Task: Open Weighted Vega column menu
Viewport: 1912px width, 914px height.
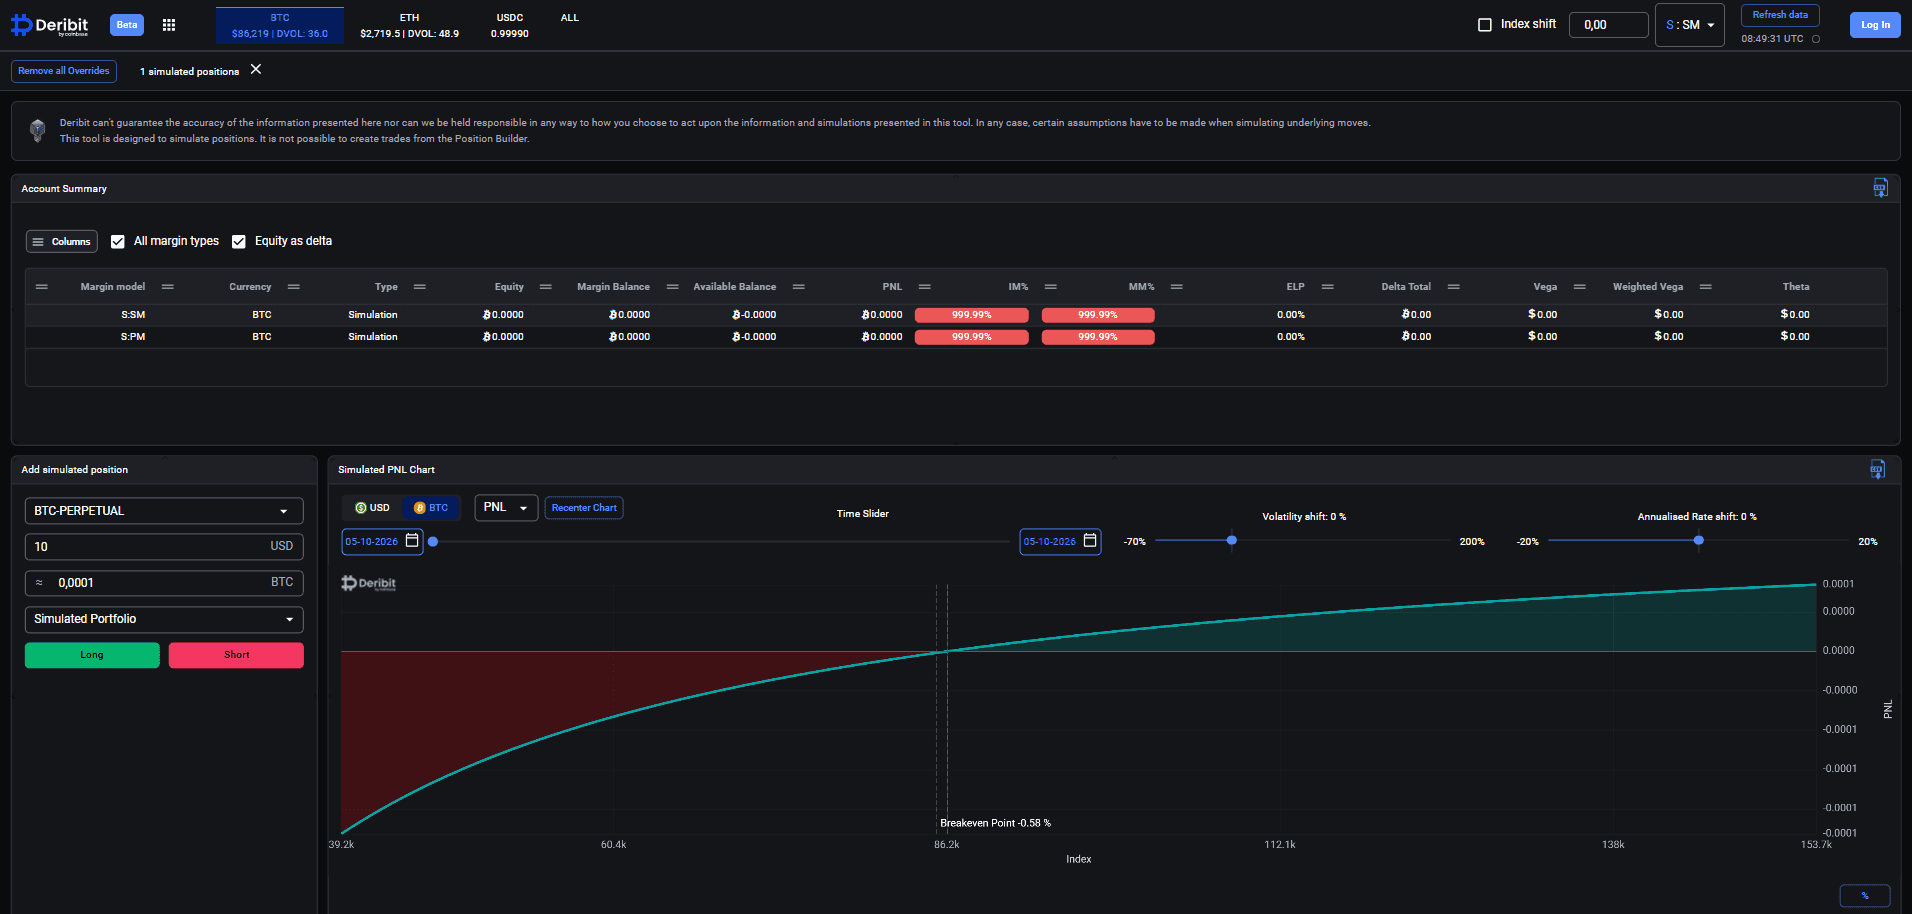Action: tap(1706, 287)
